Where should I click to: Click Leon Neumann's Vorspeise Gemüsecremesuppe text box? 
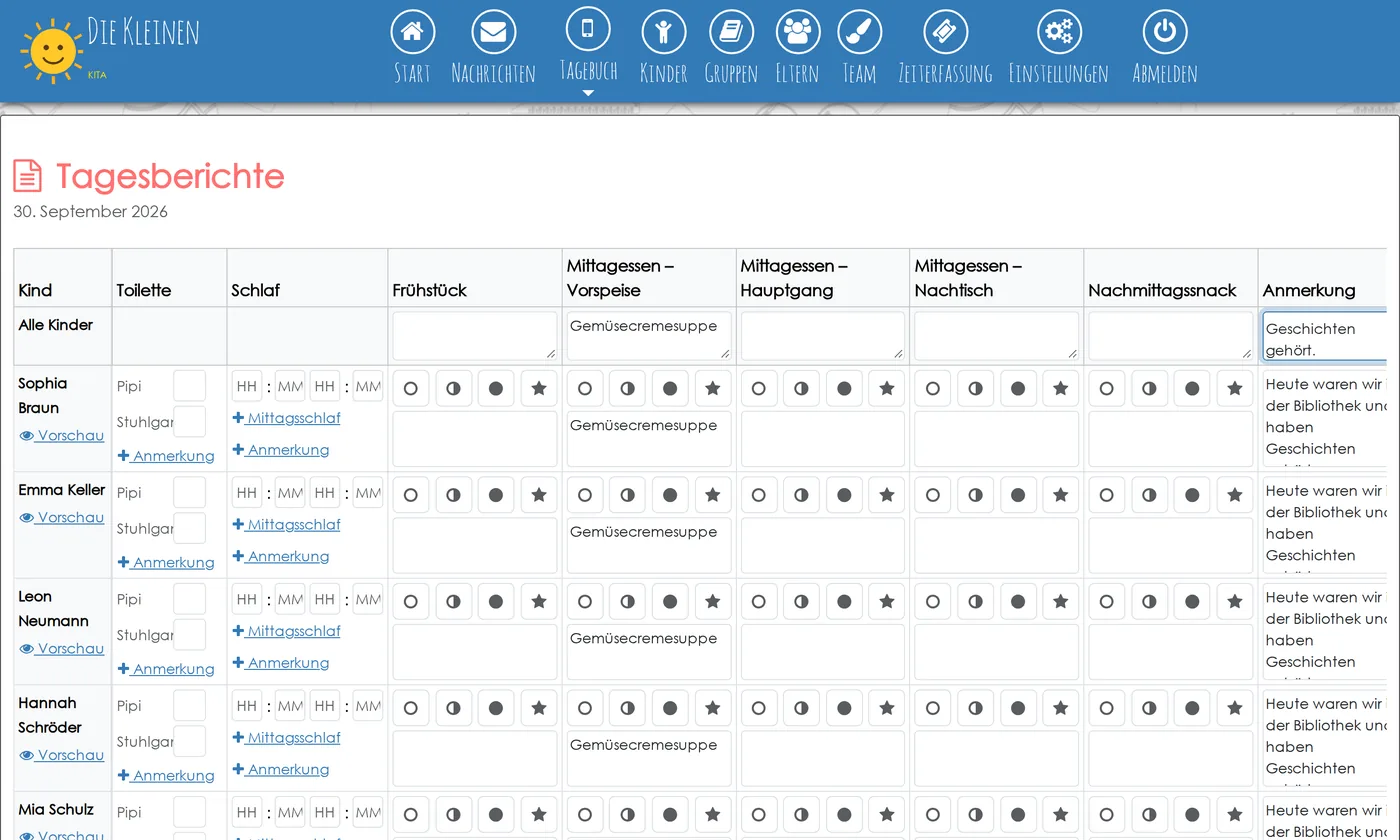649,652
